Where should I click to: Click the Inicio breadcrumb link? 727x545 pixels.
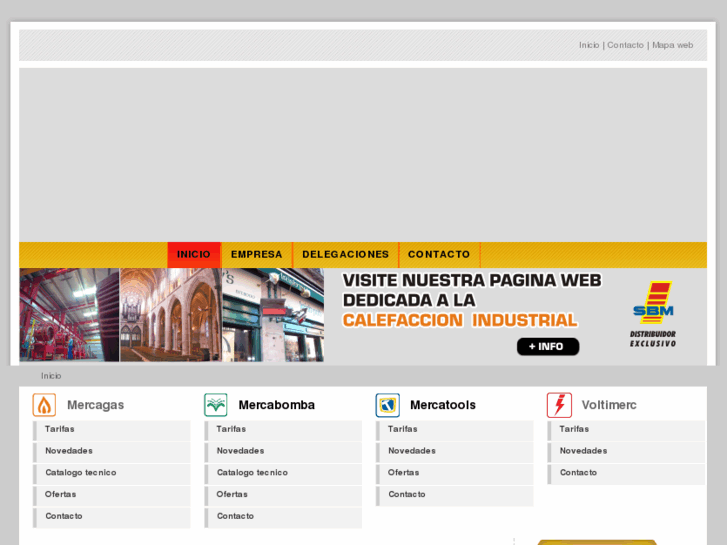51,376
